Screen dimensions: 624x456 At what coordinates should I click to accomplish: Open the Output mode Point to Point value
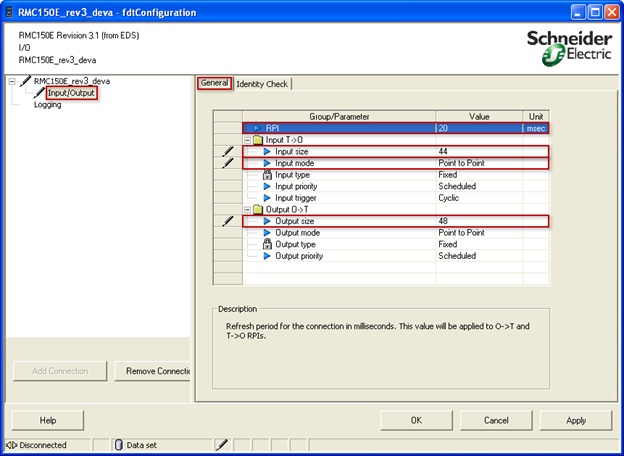tap(479, 233)
